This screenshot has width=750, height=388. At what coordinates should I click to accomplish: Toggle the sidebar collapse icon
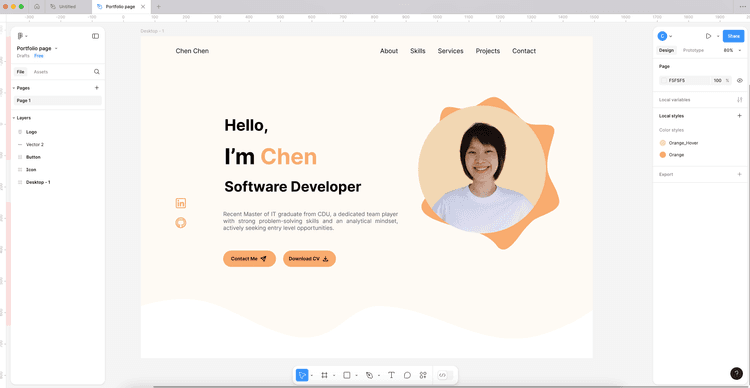(x=95, y=36)
